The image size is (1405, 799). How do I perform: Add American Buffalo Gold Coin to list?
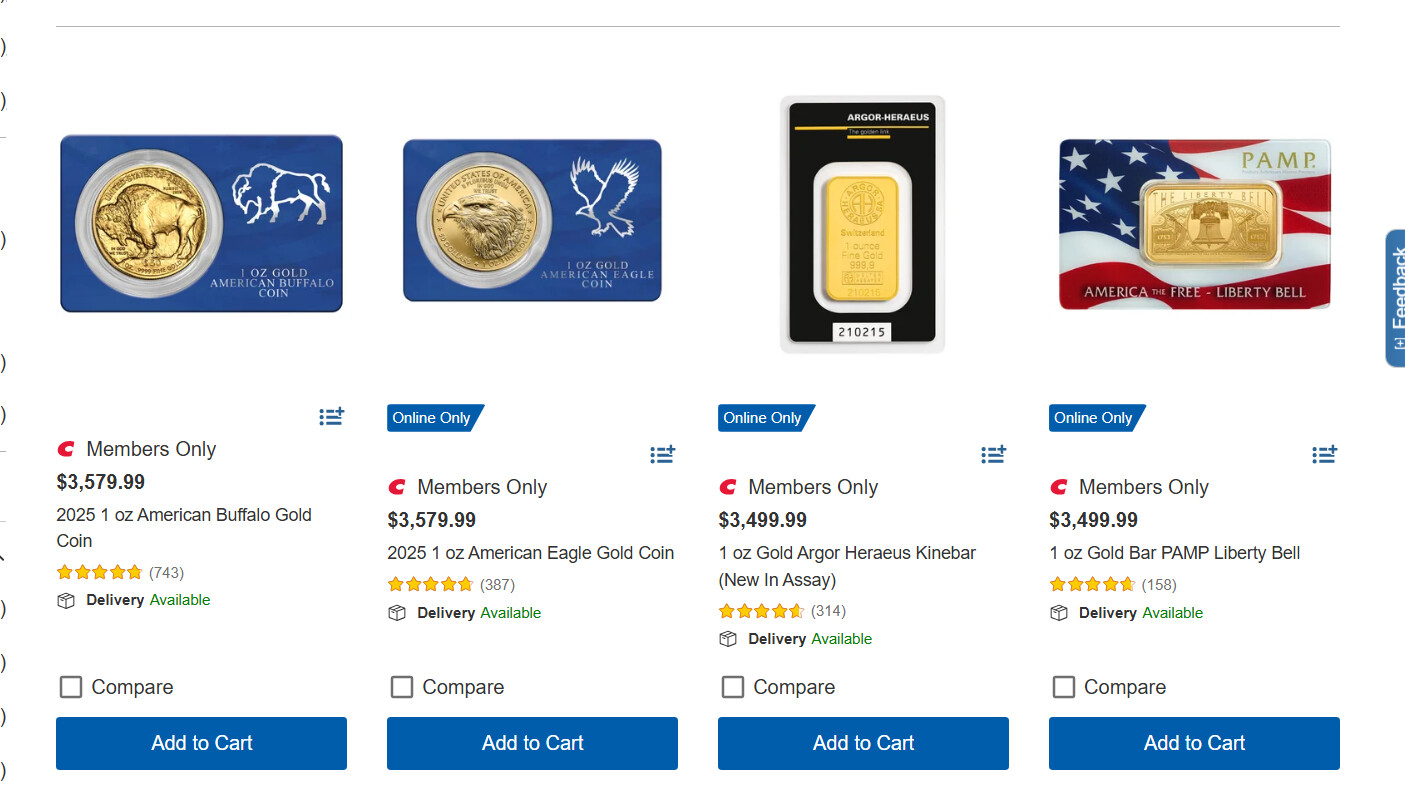(331, 417)
